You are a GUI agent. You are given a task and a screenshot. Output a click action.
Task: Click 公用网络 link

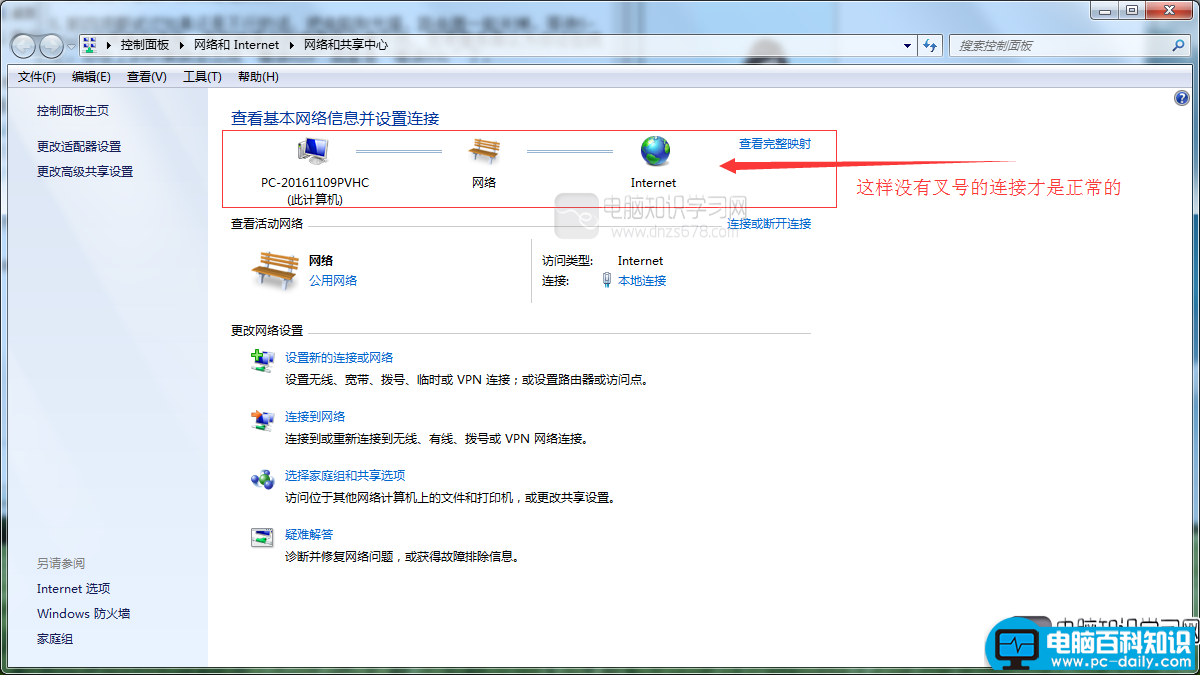coord(333,280)
